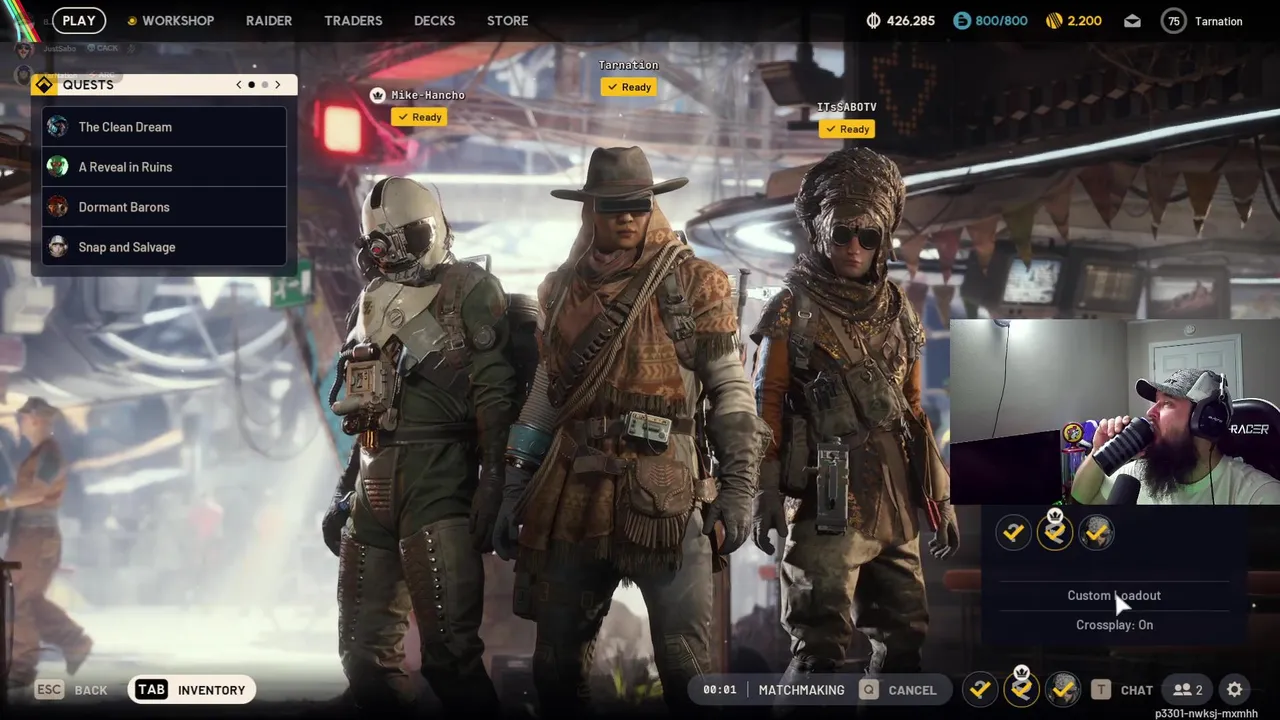Click the T key chat icon
1280x720 pixels.
click(1100, 690)
